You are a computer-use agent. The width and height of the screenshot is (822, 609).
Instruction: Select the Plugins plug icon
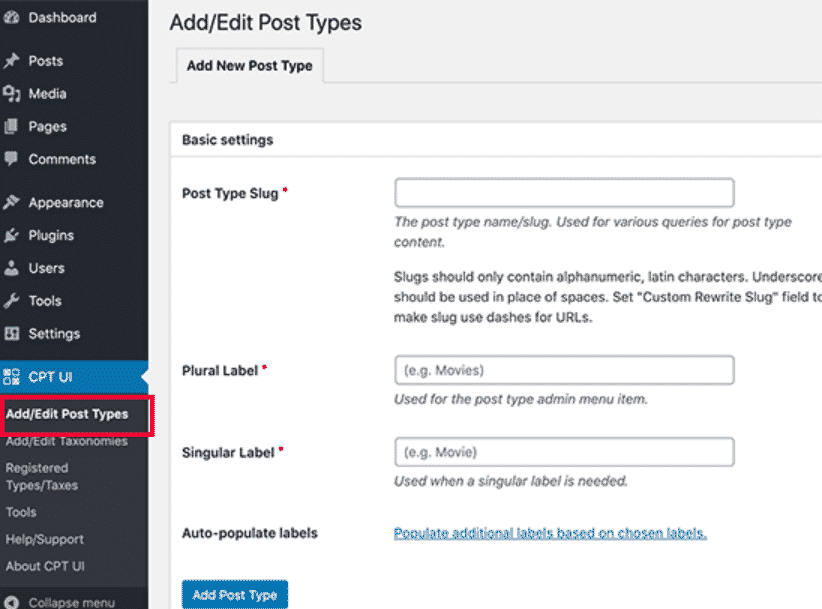pos(13,235)
